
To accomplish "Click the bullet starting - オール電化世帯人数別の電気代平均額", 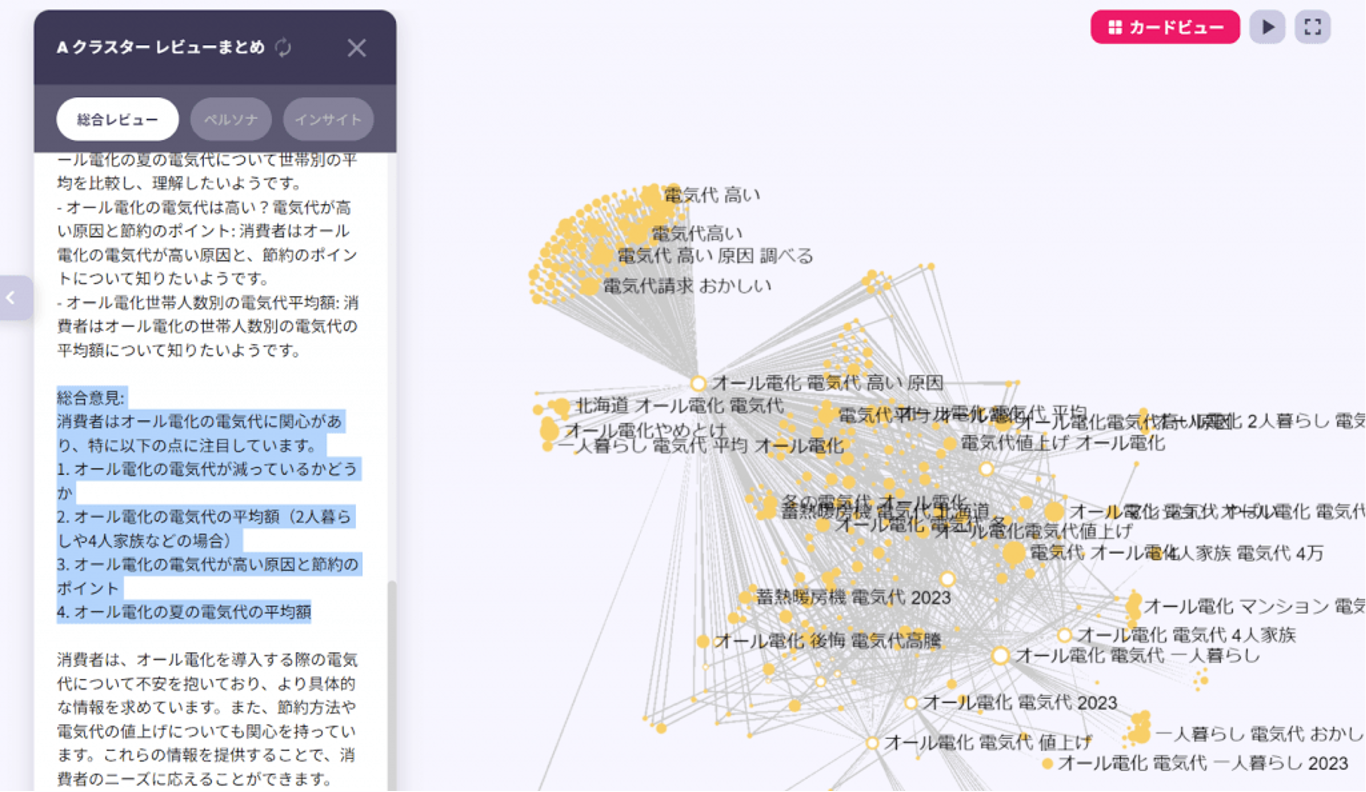I will point(208,326).
